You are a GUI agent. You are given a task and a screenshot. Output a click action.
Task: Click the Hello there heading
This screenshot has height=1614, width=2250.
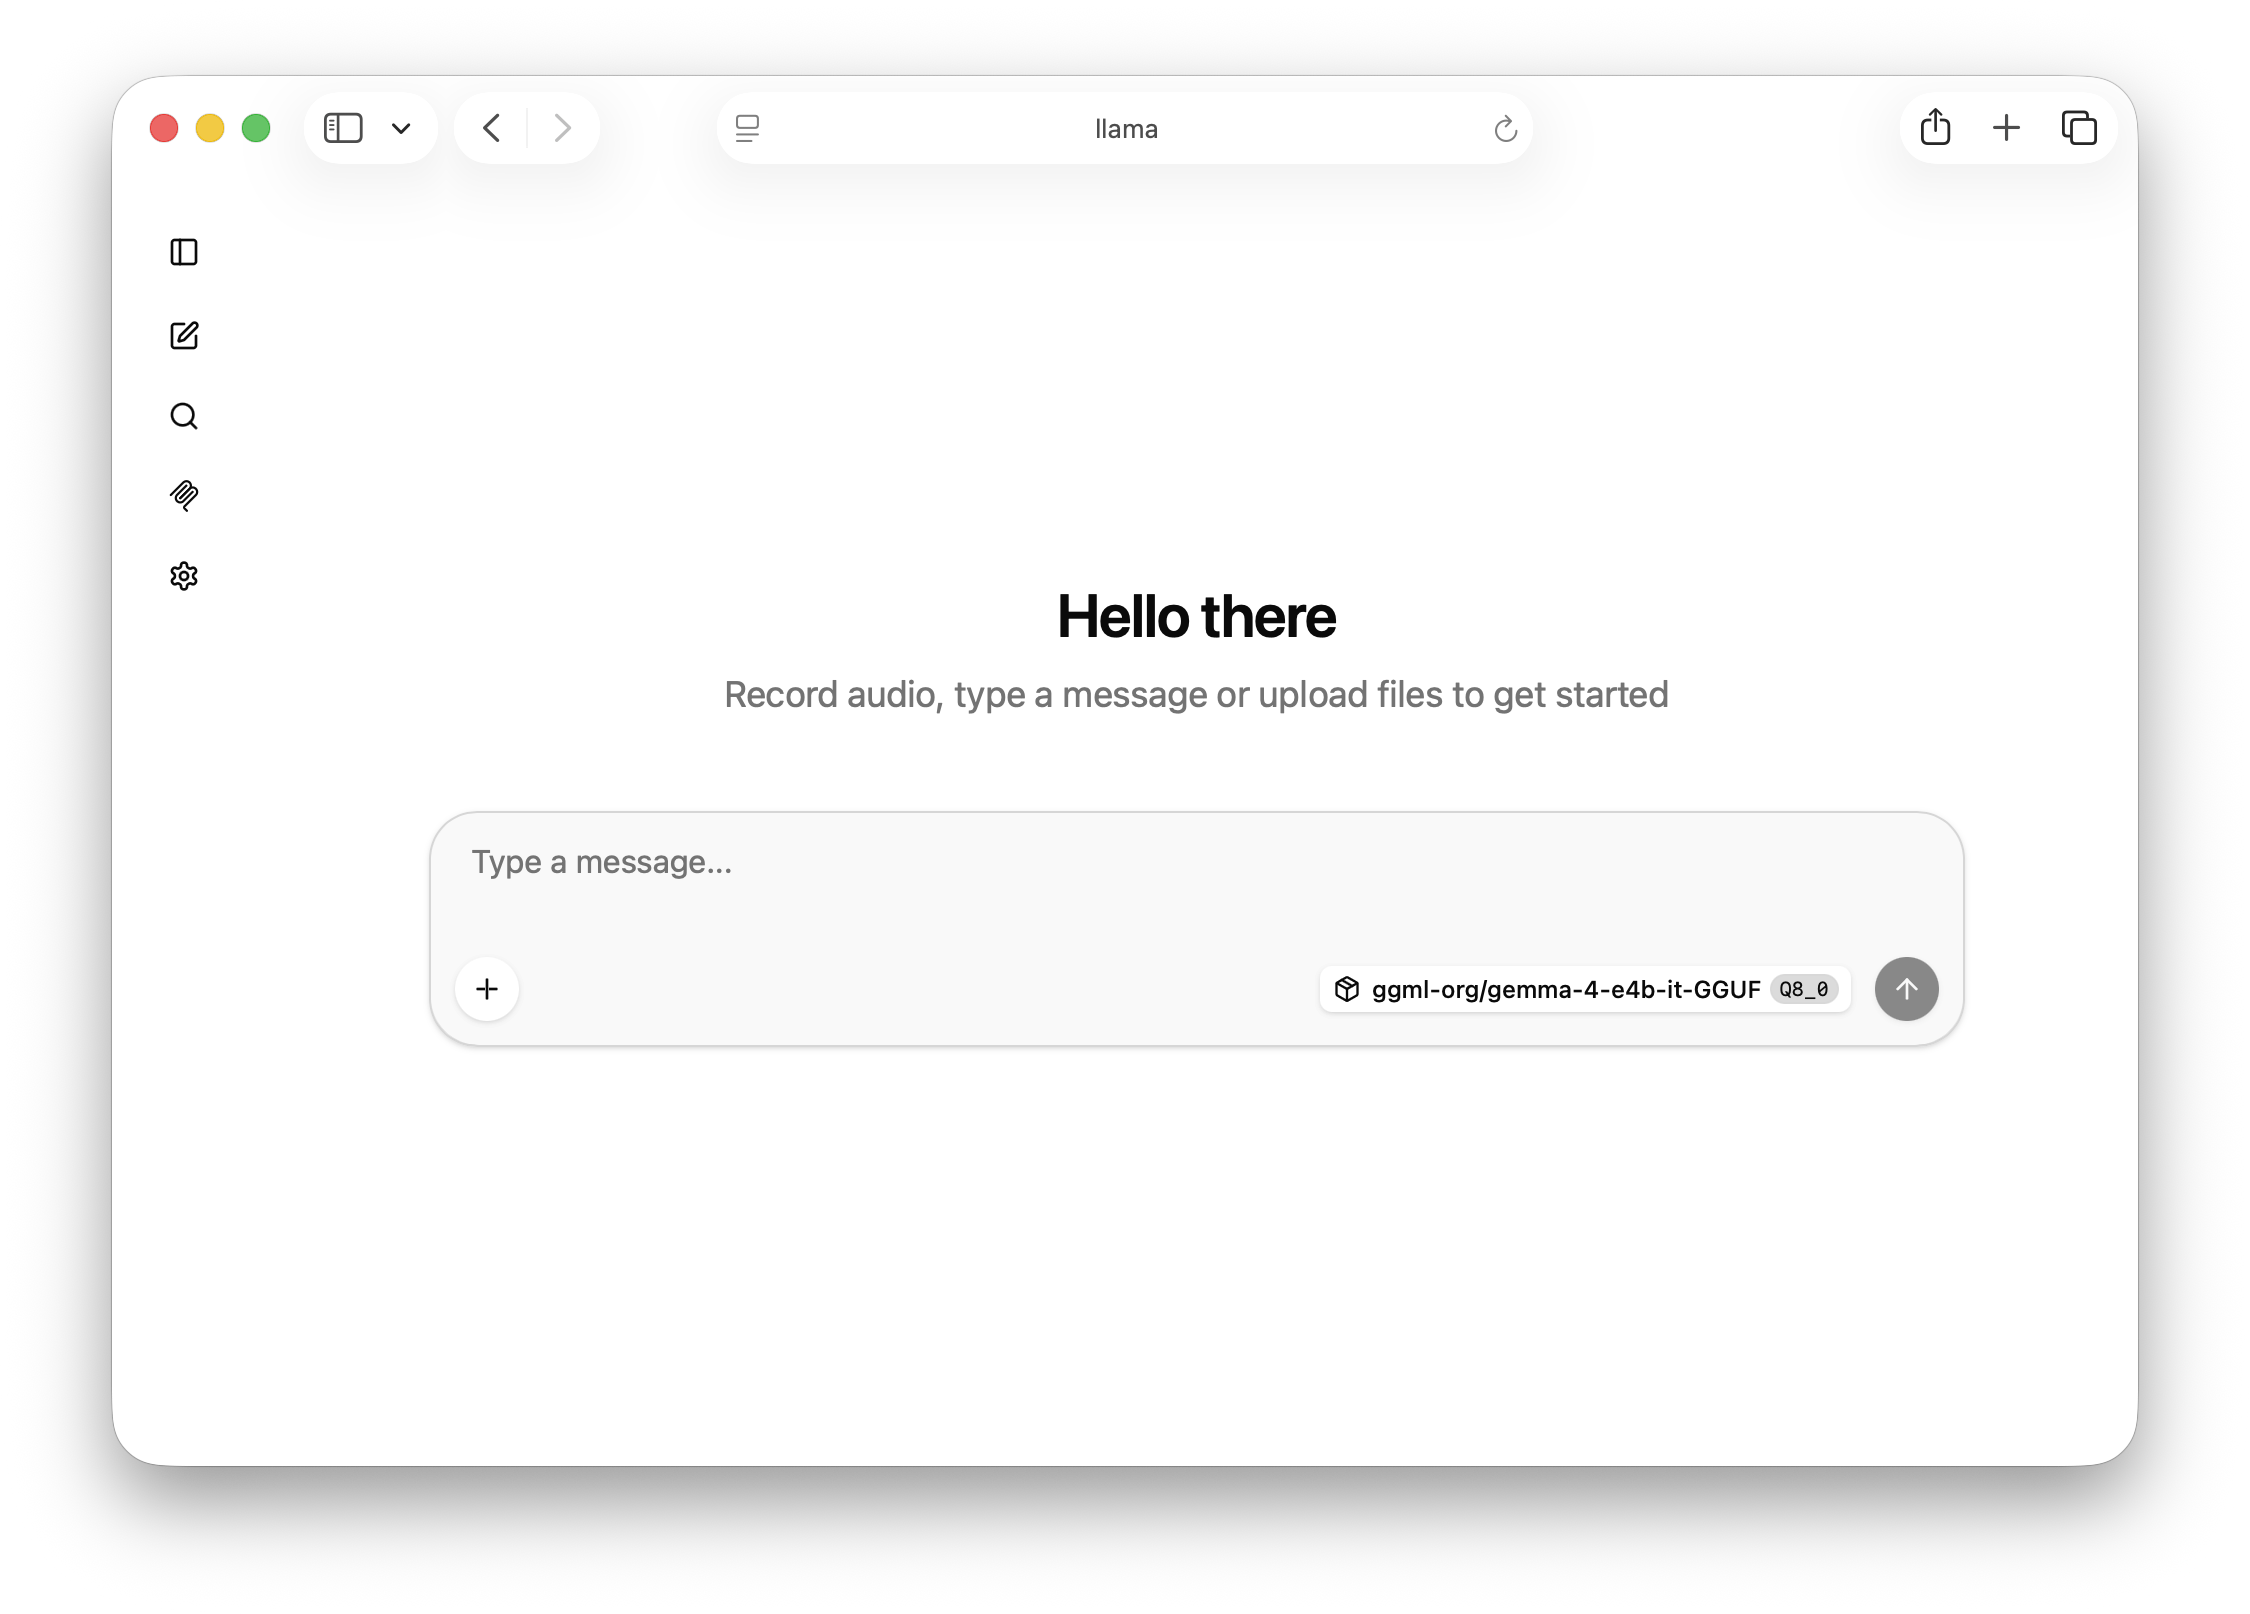click(x=1196, y=616)
